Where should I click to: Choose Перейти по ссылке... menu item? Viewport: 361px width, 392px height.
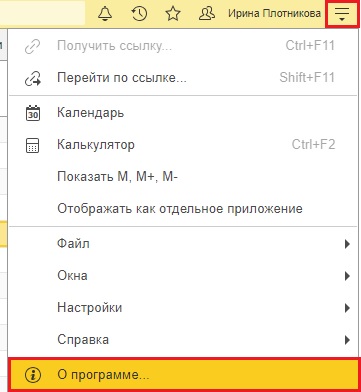tap(184, 78)
